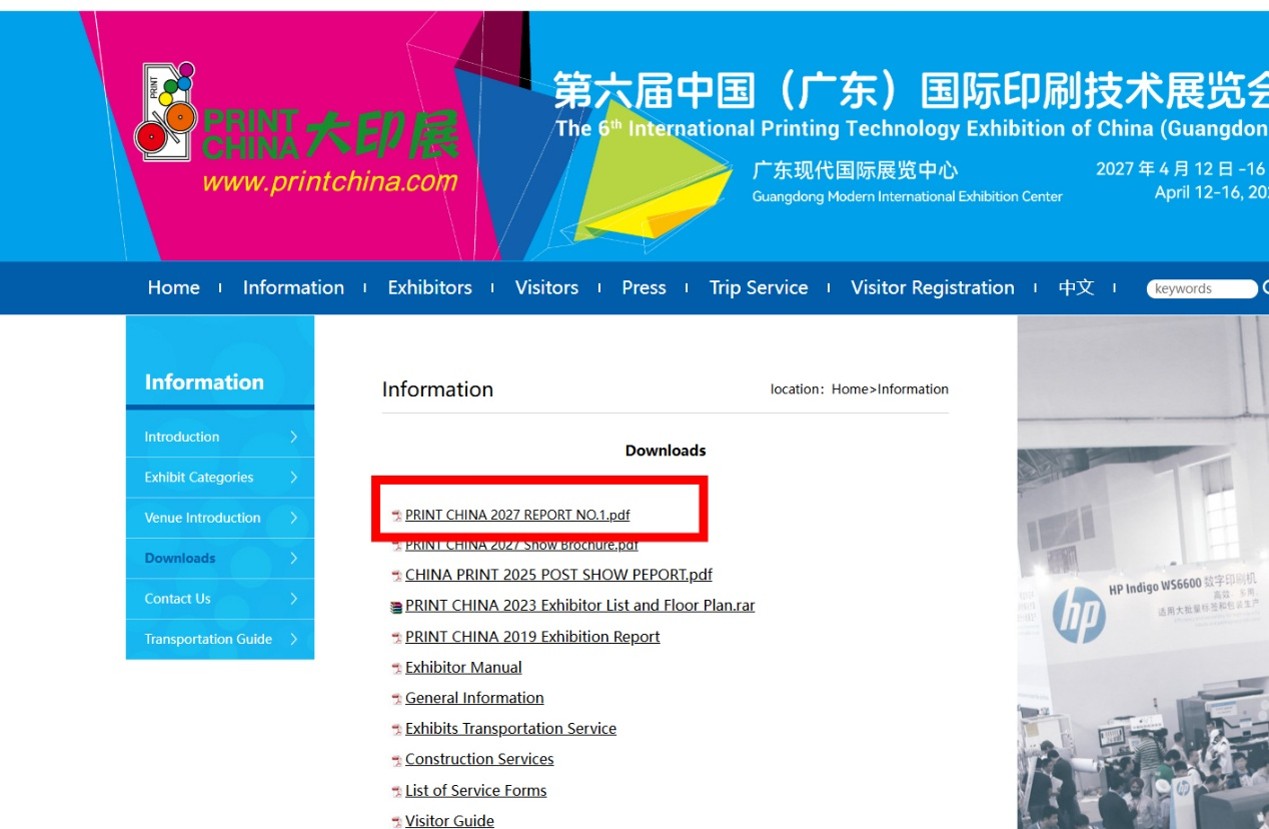Click the file icon beside Construction Services
Viewport: 1269px width, 829px height.
pos(397,761)
